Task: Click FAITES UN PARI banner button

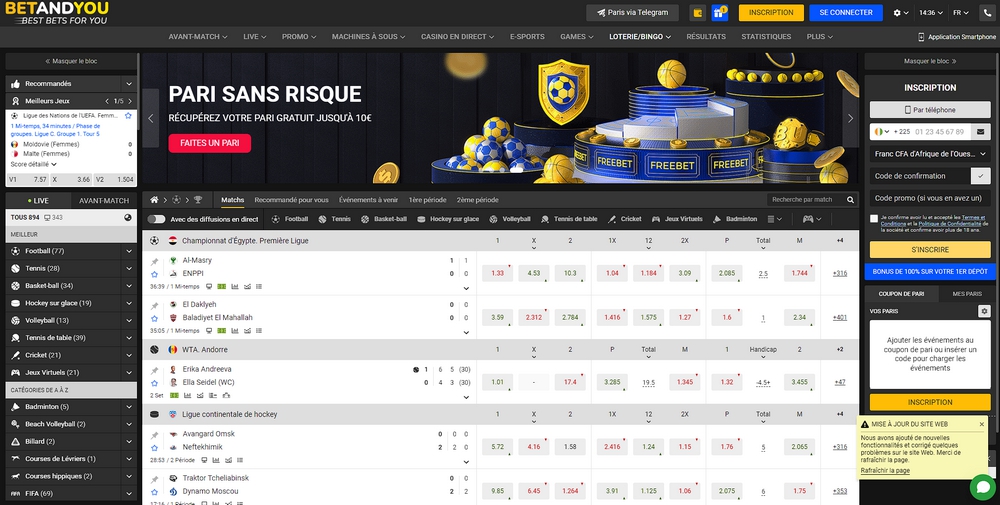Action: tap(210, 143)
